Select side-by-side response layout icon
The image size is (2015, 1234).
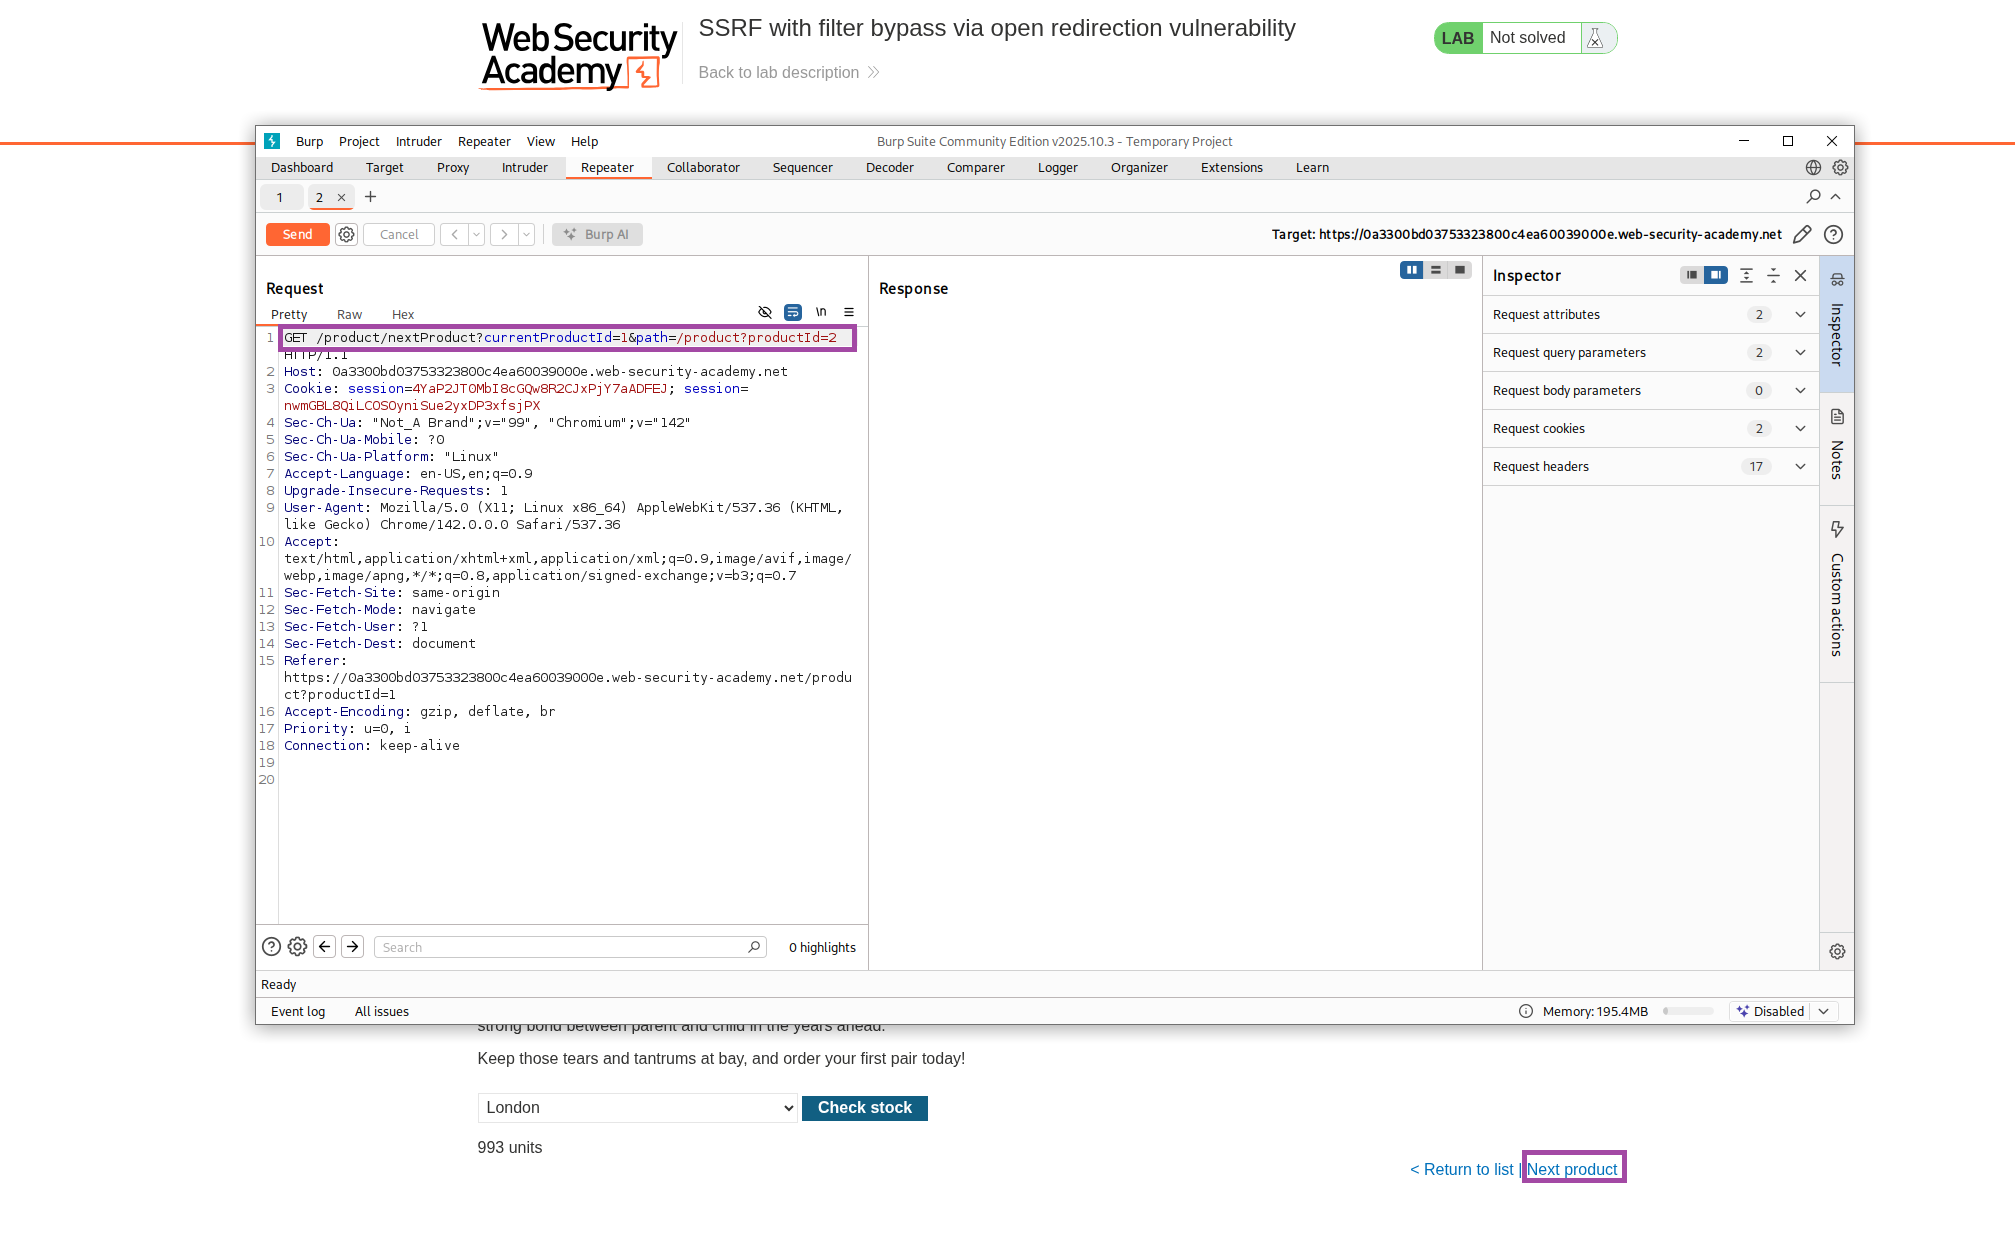pyautogui.click(x=1411, y=270)
